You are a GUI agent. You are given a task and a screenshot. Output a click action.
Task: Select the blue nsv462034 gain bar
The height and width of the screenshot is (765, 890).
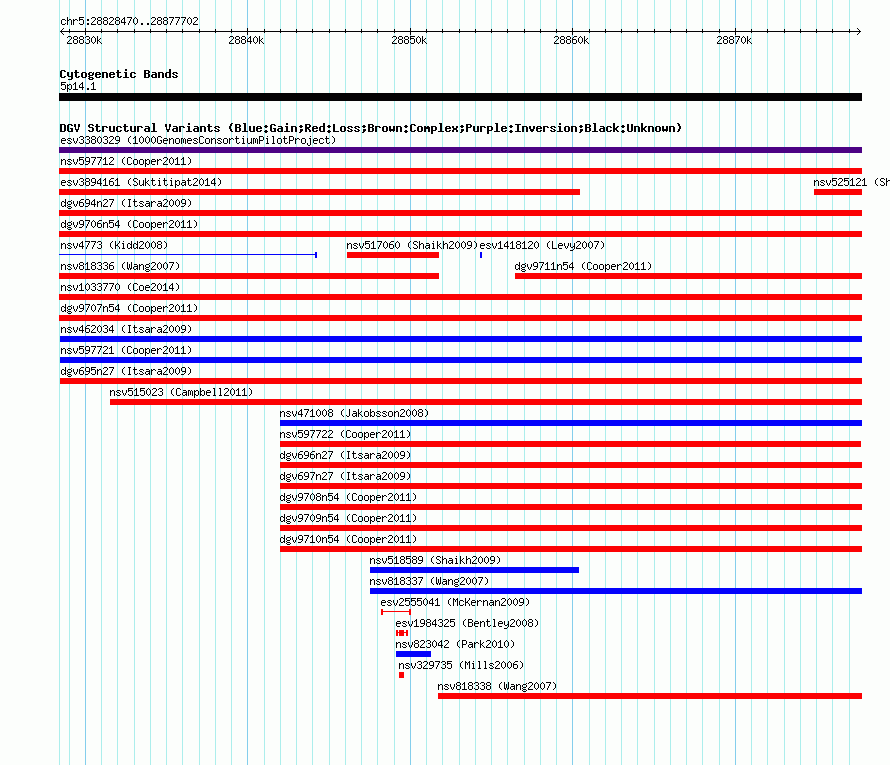coord(460,339)
